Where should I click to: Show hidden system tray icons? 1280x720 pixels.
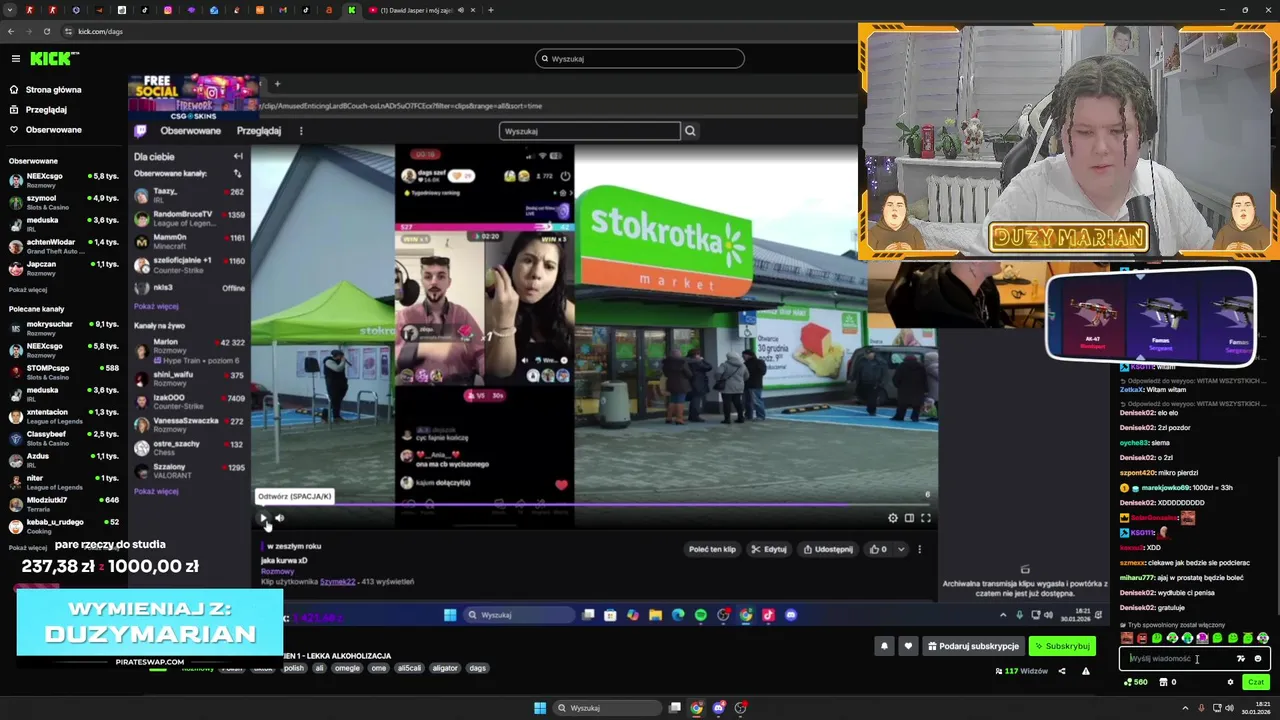coord(1187,708)
